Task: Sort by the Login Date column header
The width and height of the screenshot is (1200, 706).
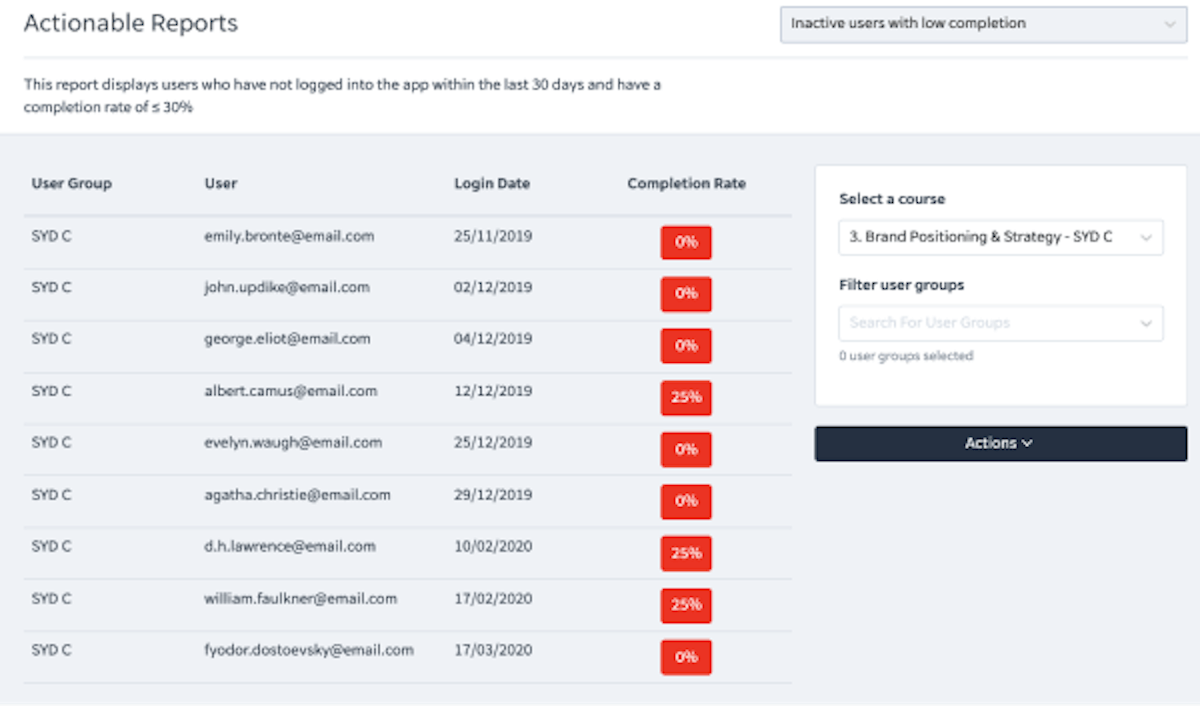Action: point(492,184)
